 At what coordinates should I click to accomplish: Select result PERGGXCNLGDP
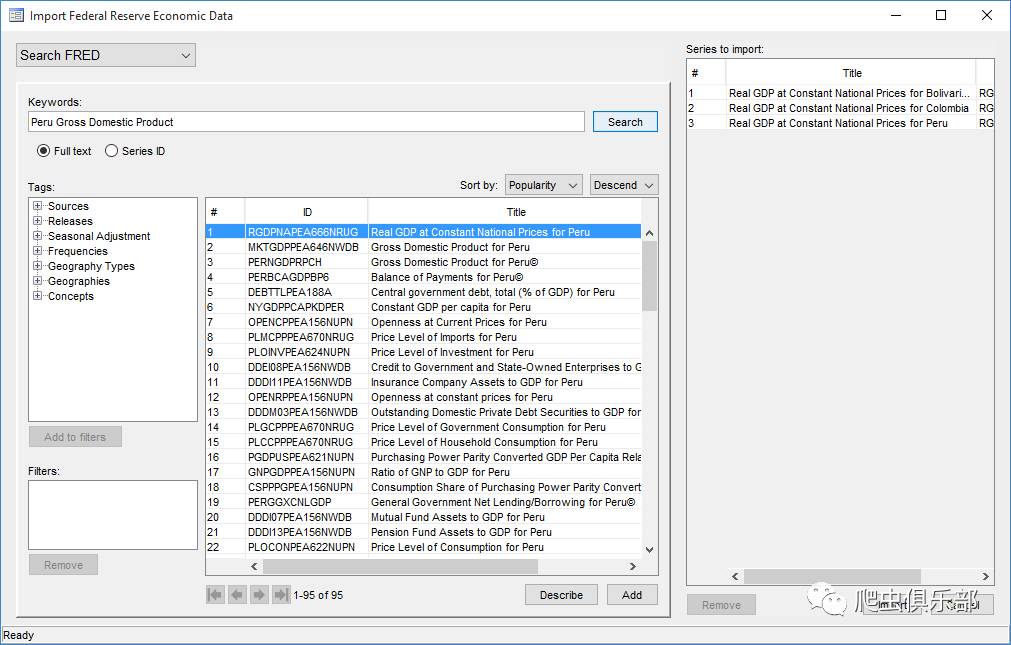[x=424, y=502]
